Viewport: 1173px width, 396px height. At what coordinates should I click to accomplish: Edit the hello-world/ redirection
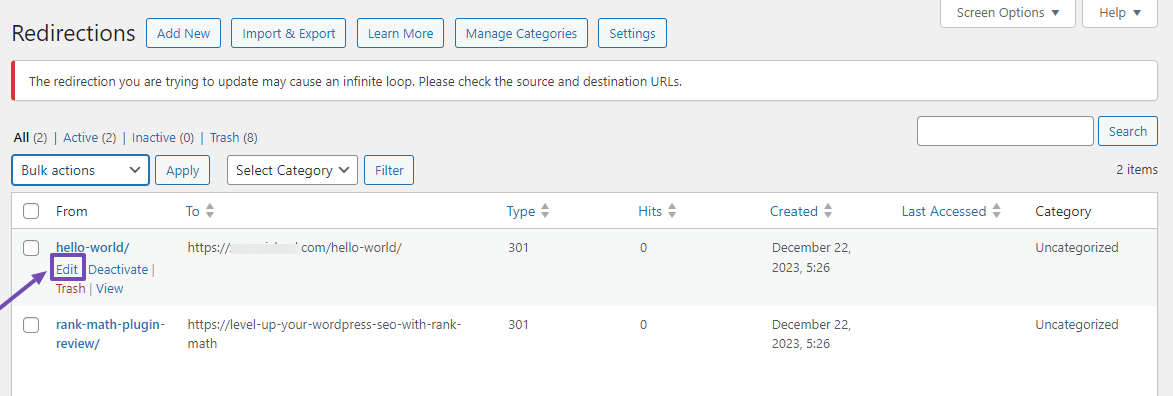[67, 269]
